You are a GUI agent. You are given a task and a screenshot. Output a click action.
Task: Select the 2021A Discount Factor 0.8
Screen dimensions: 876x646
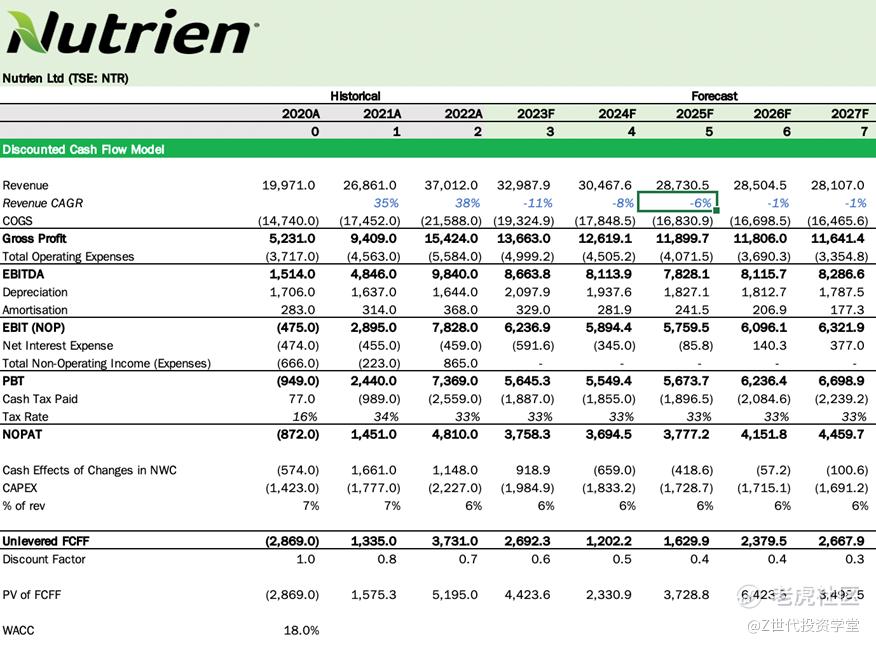click(x=387, y=559)
